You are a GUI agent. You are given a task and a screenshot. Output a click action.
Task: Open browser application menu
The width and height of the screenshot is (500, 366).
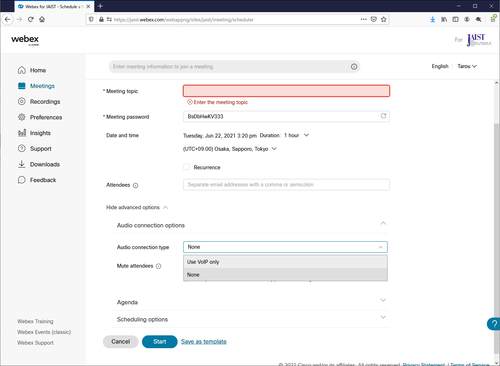[x=493, y=19]
